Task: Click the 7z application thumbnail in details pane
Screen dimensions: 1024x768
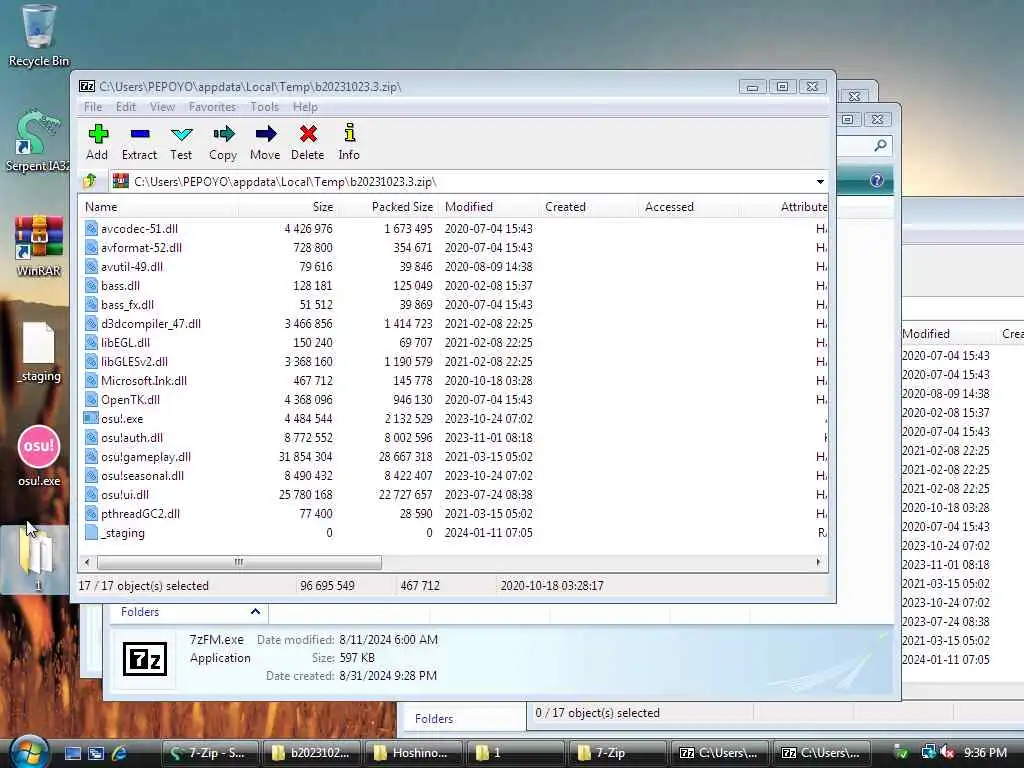Action: coord(144,658)
